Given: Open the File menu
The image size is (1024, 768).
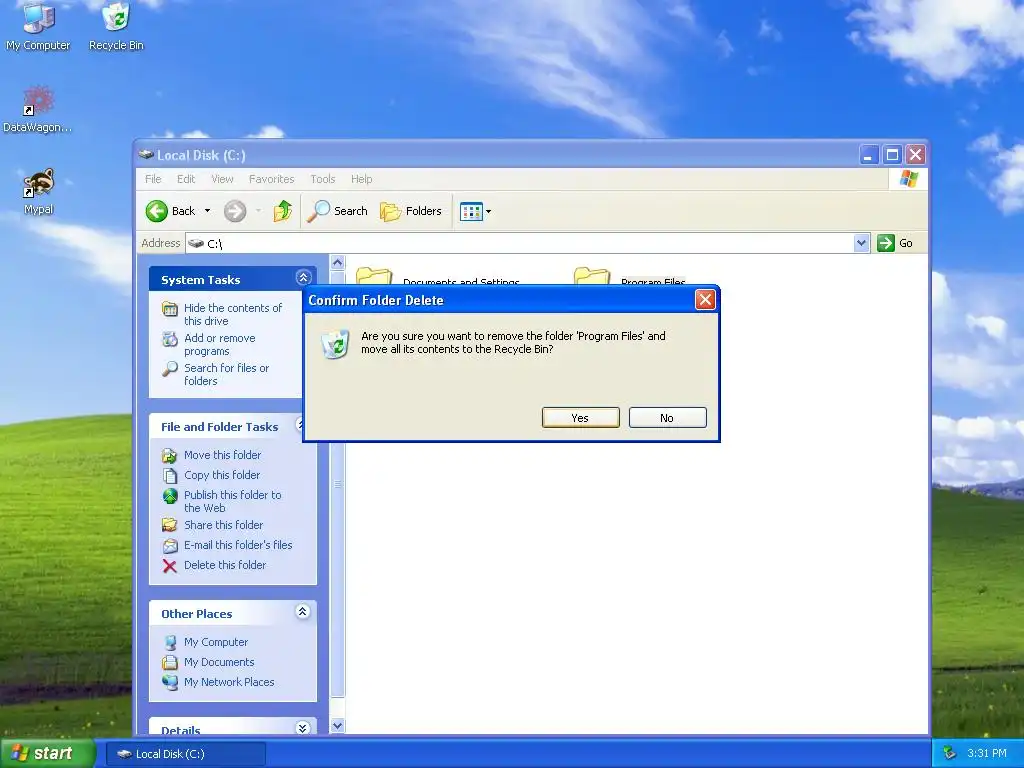Looking at the screenshot, I should 153,179.
